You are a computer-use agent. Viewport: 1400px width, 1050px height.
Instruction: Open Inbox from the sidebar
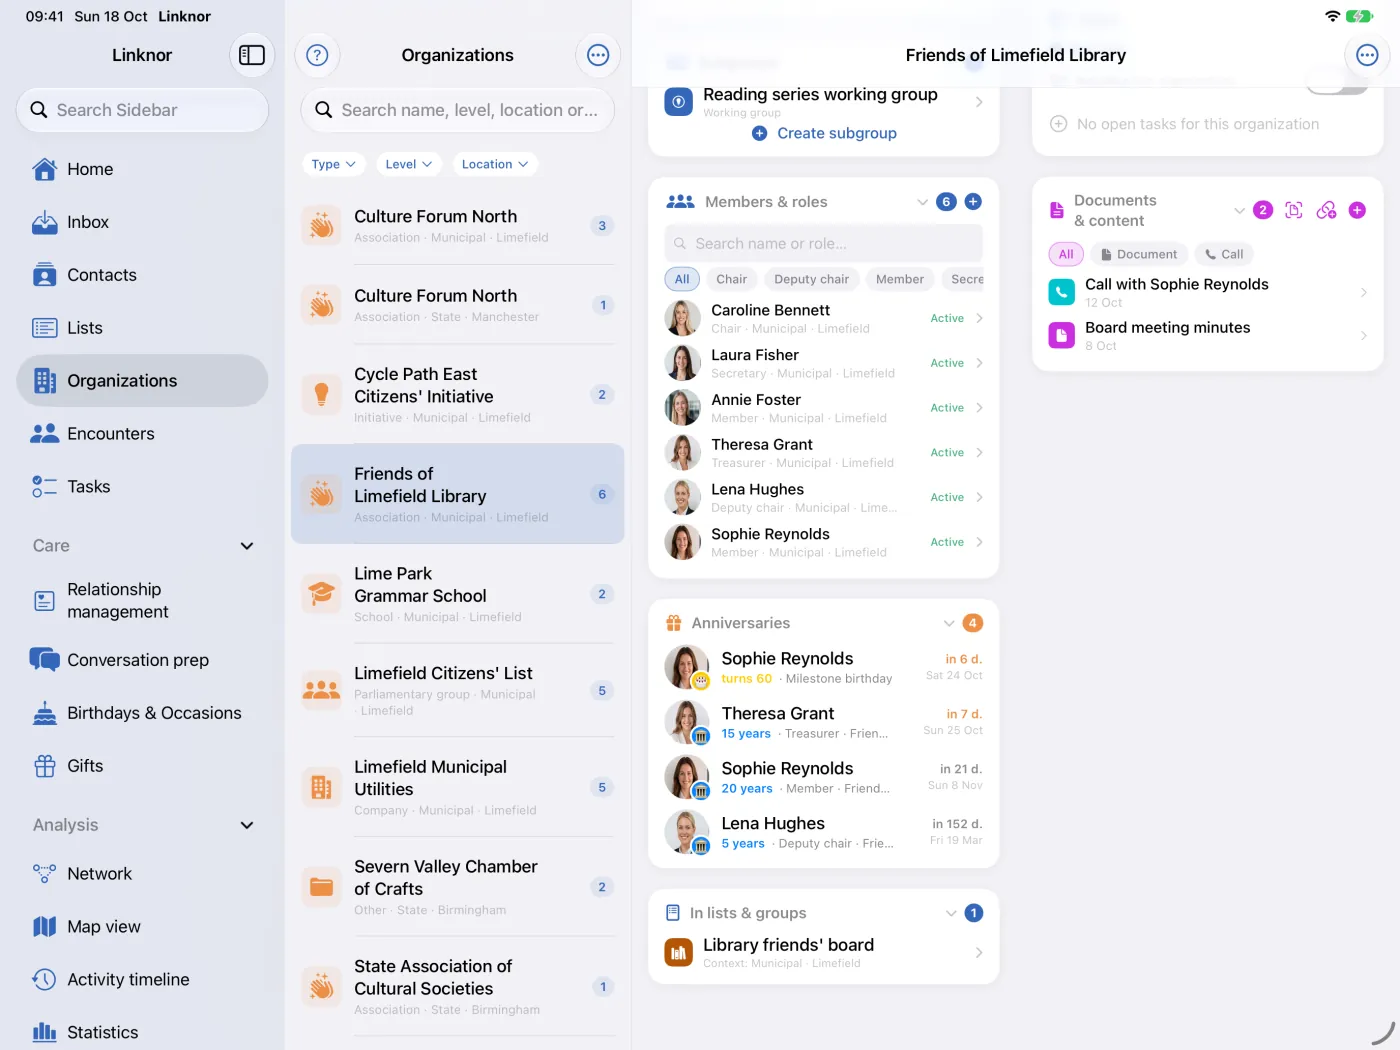click(x=142, y=222)
